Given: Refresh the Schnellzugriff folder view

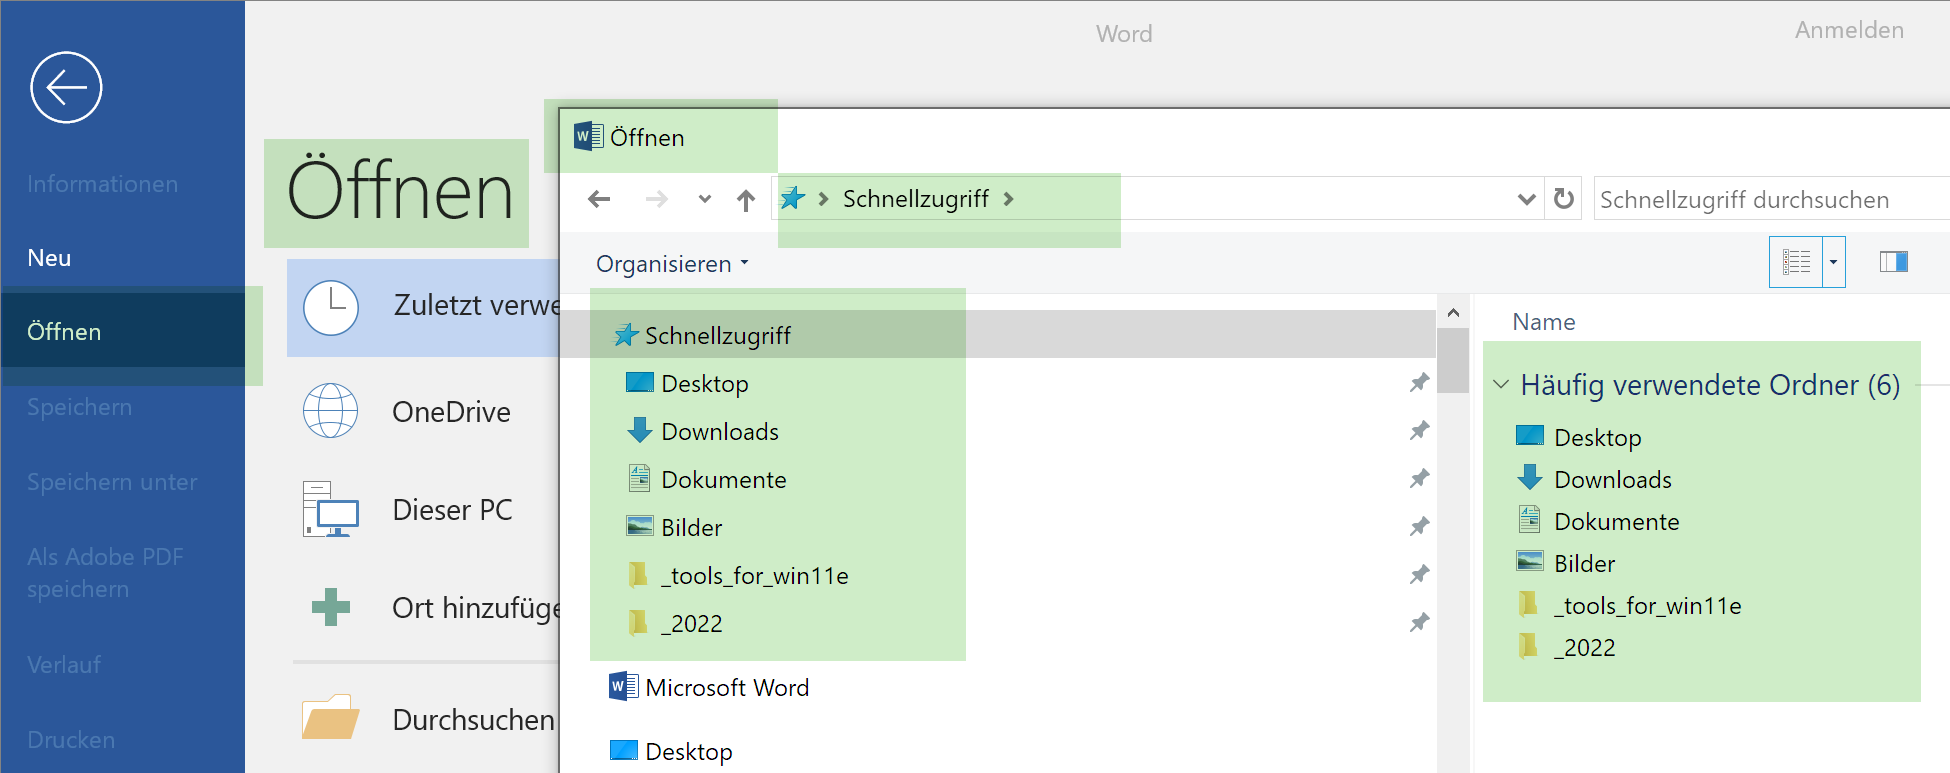Looking at the screenshot, I should [x=1564, y=199].
